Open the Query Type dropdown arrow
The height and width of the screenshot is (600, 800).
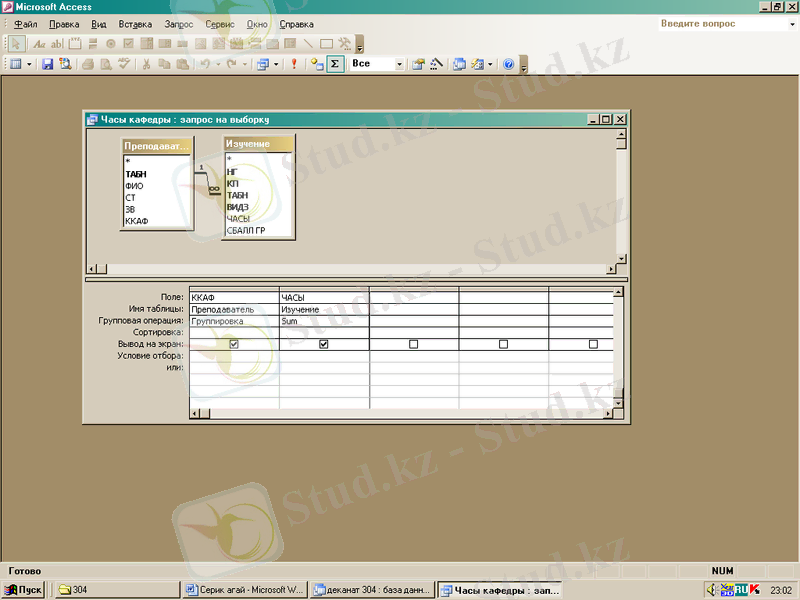(x=276, y=64)
